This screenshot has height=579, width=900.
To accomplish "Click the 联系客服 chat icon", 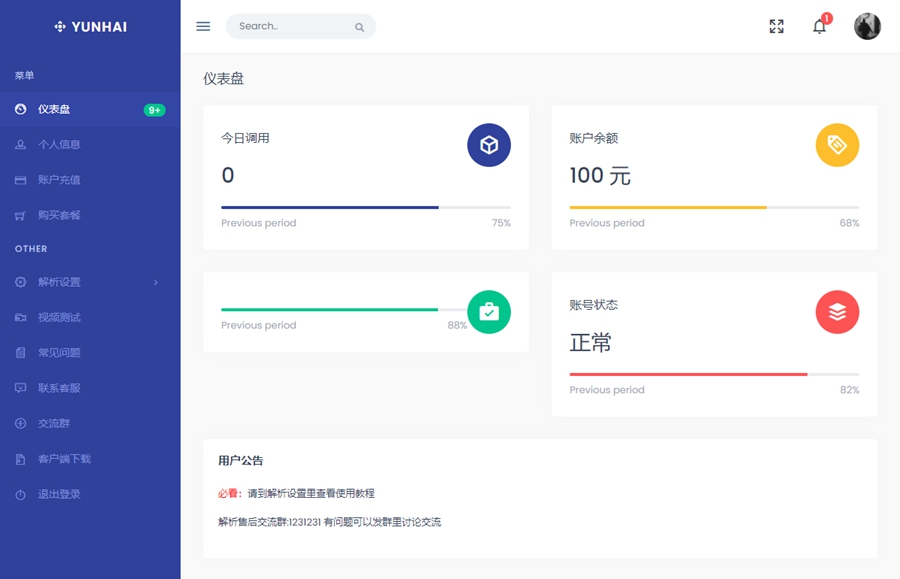I will [20, 388].
